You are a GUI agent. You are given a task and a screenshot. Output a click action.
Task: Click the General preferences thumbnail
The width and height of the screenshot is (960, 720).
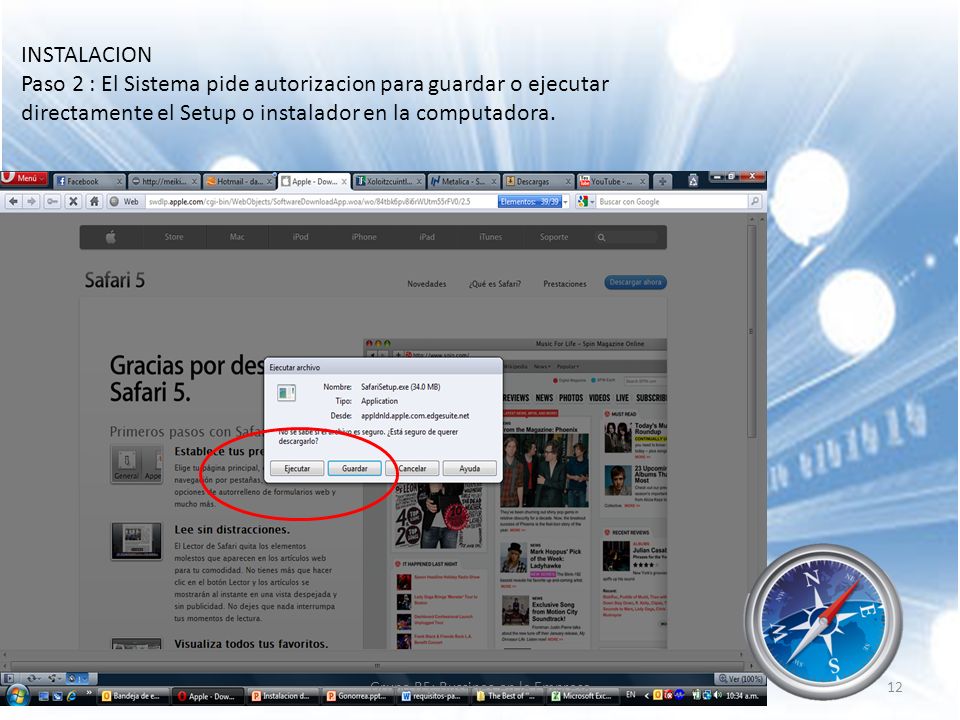tap(136, 464)
